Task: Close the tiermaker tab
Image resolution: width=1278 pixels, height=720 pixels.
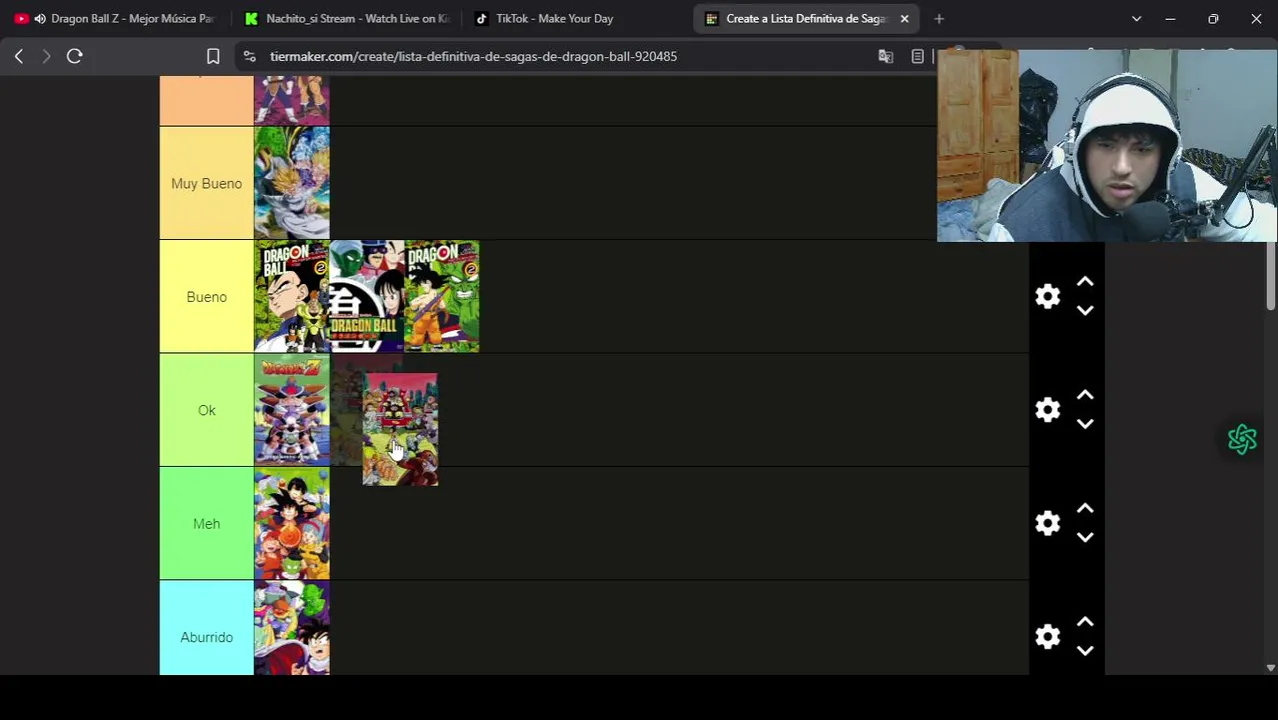Action: (x=904, y=18)
